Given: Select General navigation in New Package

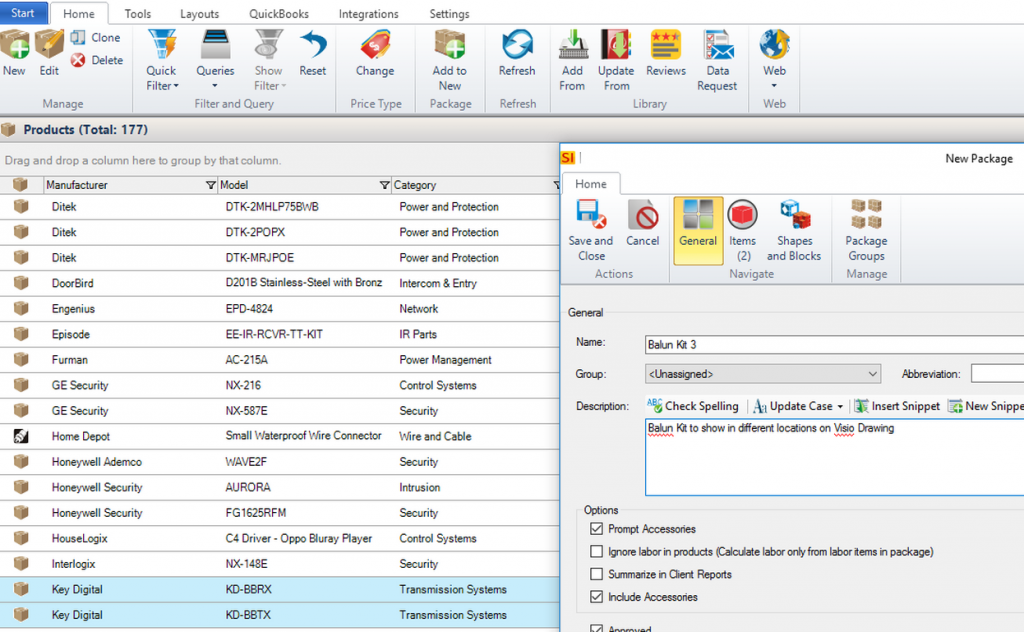Looking at the screenshot, I should (x=698, y=230).
